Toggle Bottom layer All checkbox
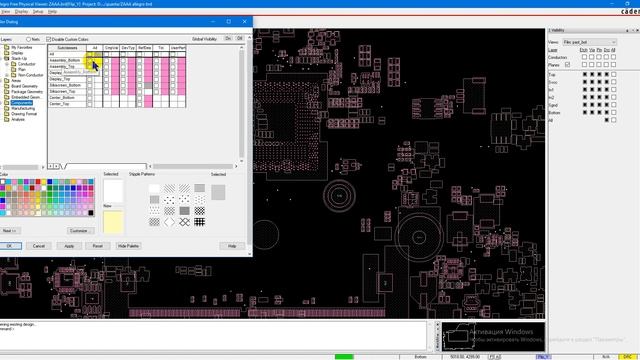Screen dimensions: 640x360 613,112
